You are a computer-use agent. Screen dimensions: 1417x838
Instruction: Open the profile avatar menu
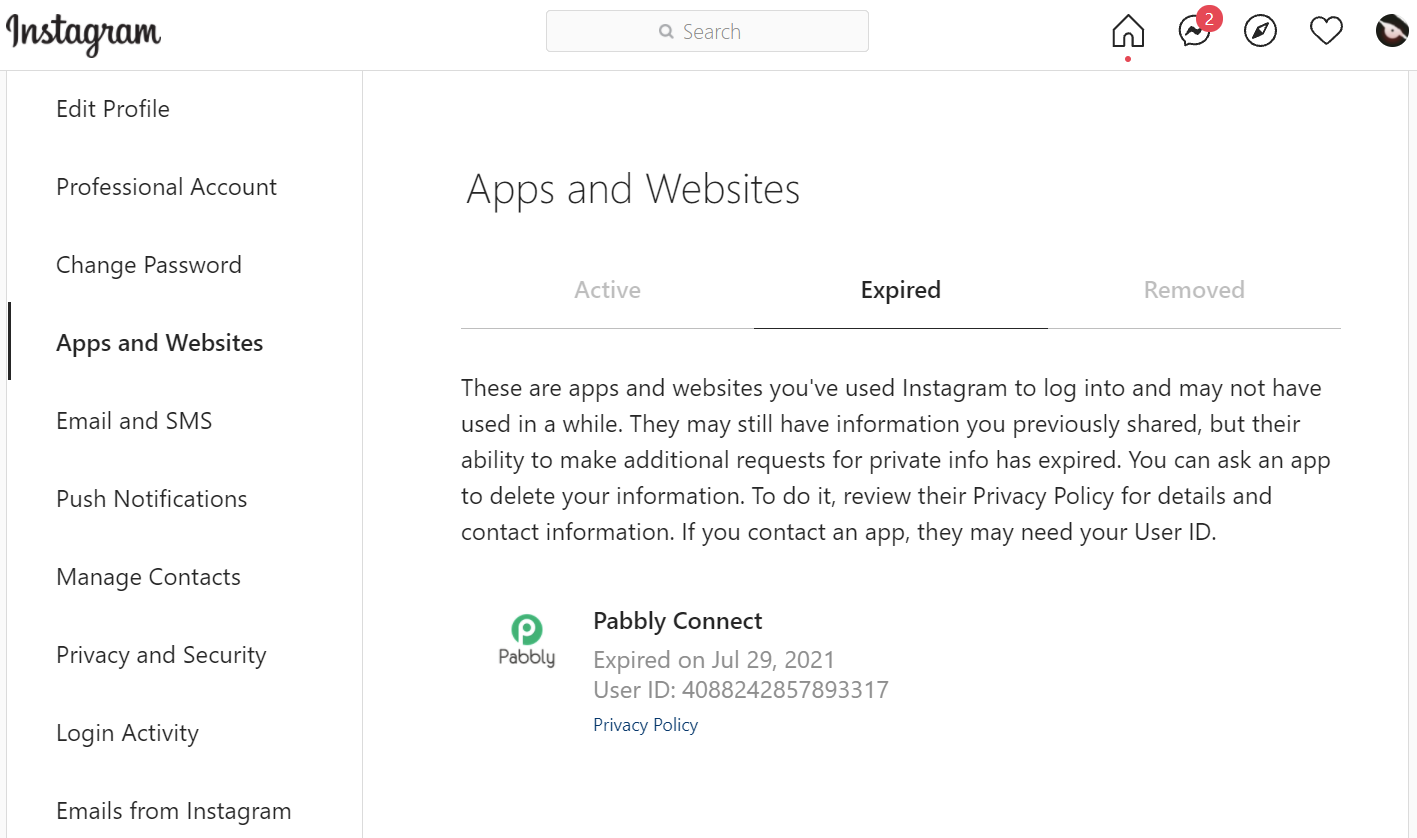1392,32
